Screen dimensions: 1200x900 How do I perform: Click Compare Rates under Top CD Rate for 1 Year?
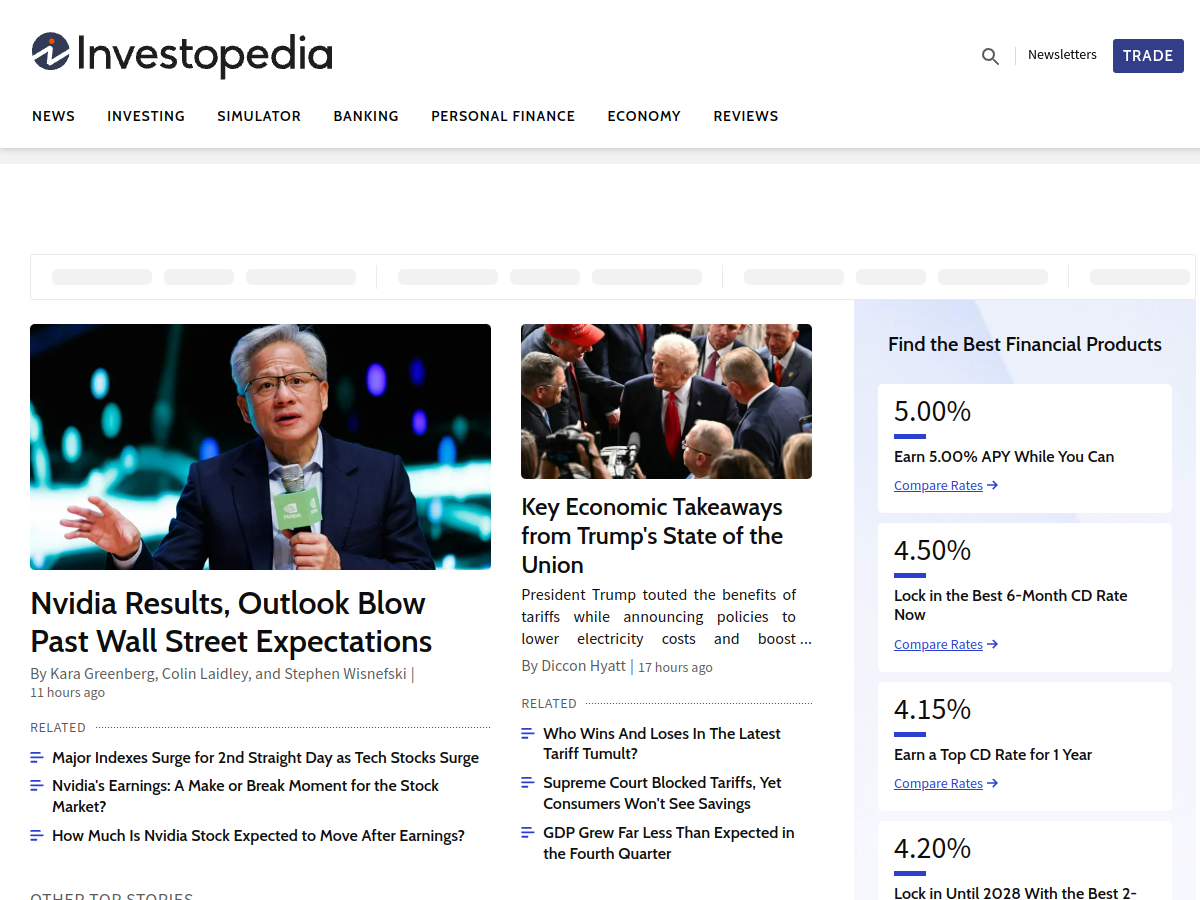[x=946, y=784]
